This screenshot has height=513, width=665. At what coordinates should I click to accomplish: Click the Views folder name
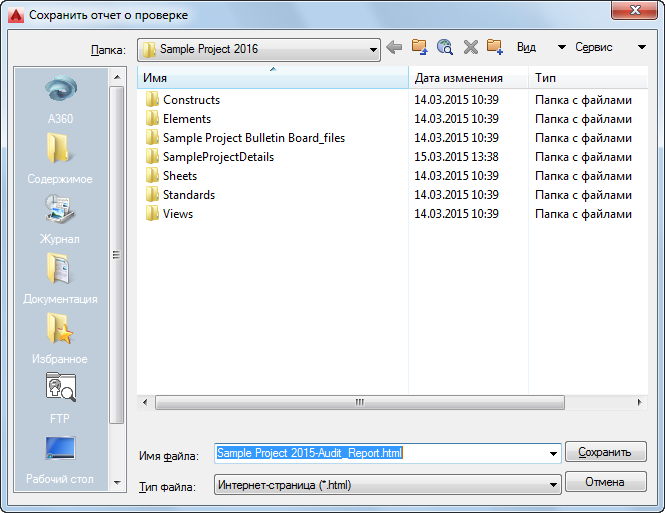178,214
